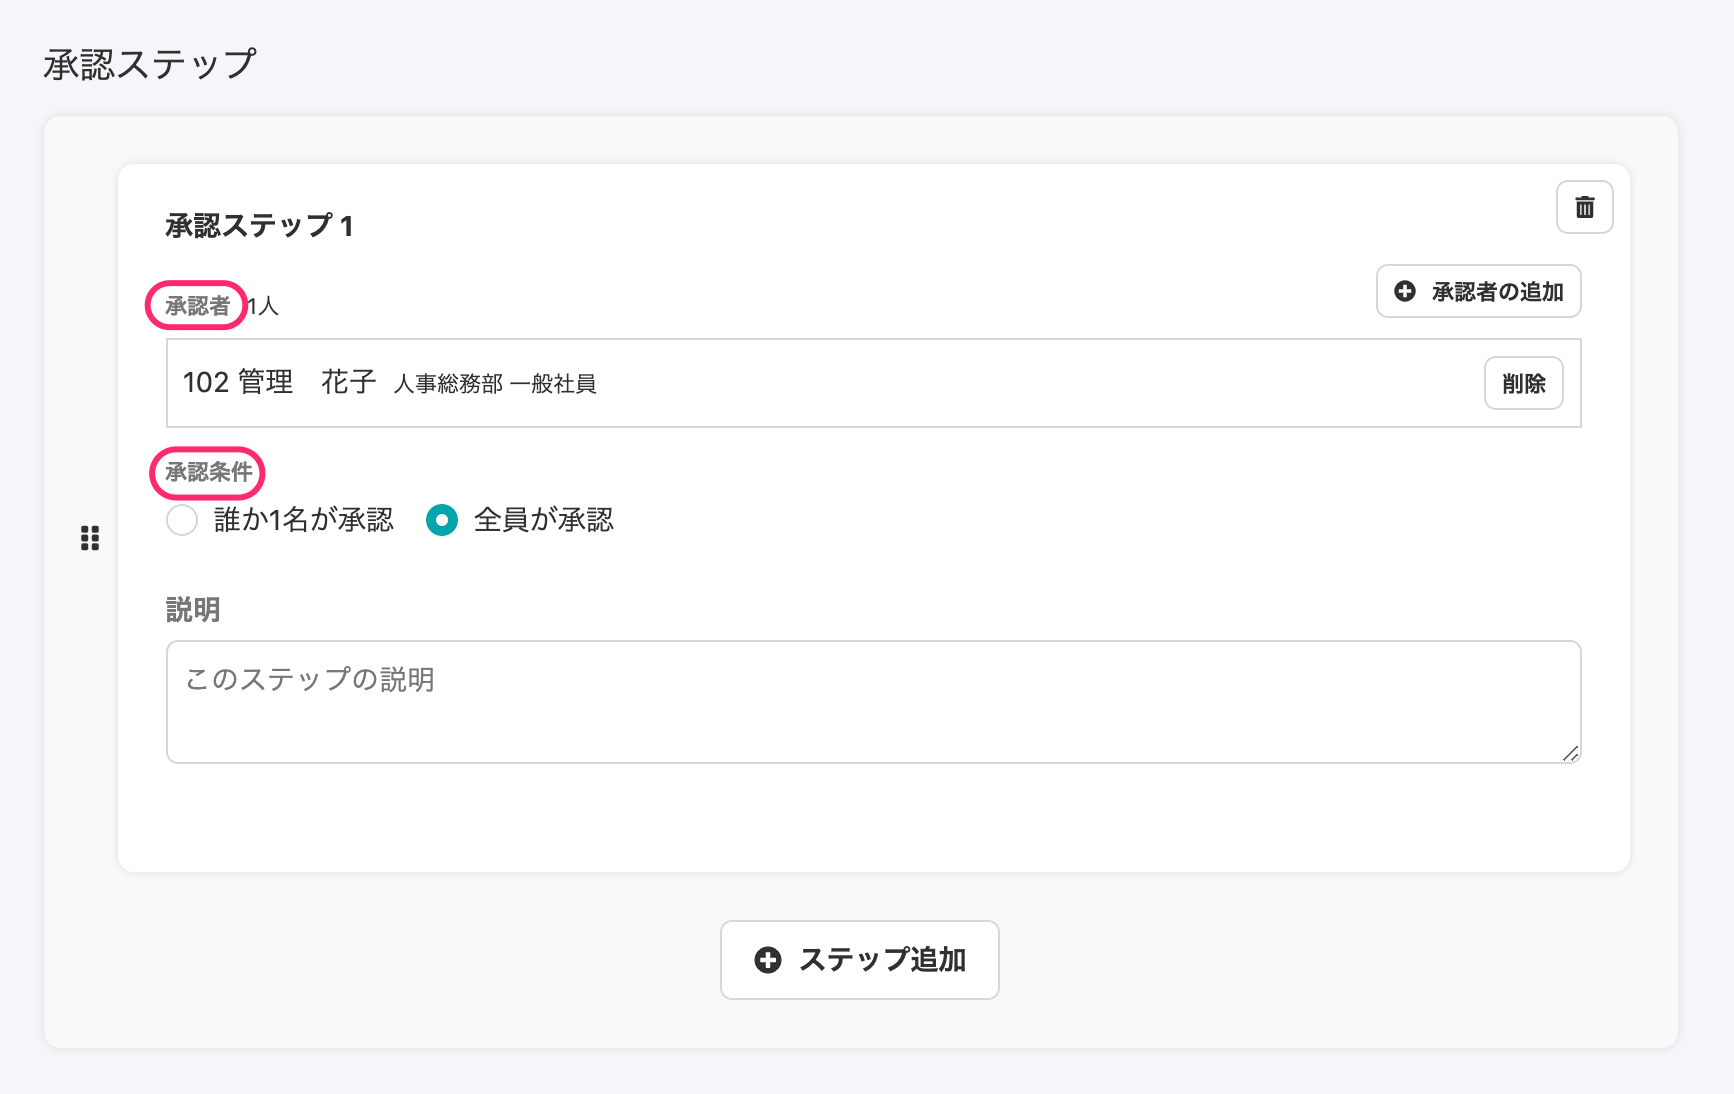The height and width of the screenshot is (1094, 1734).
Task: Click approver row 102 管理 花子
Action: tap(873, 383)
